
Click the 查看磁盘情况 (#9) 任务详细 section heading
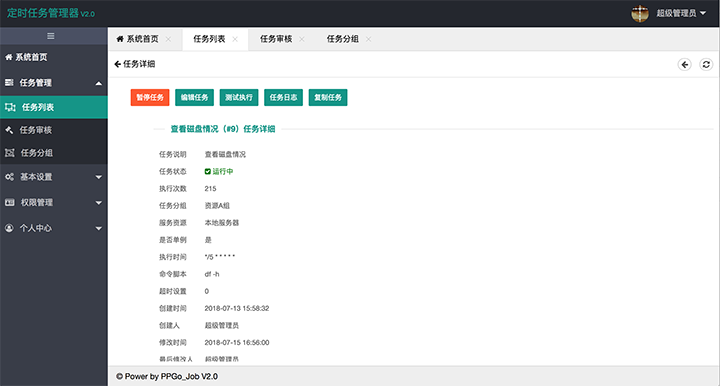point(223,129)
